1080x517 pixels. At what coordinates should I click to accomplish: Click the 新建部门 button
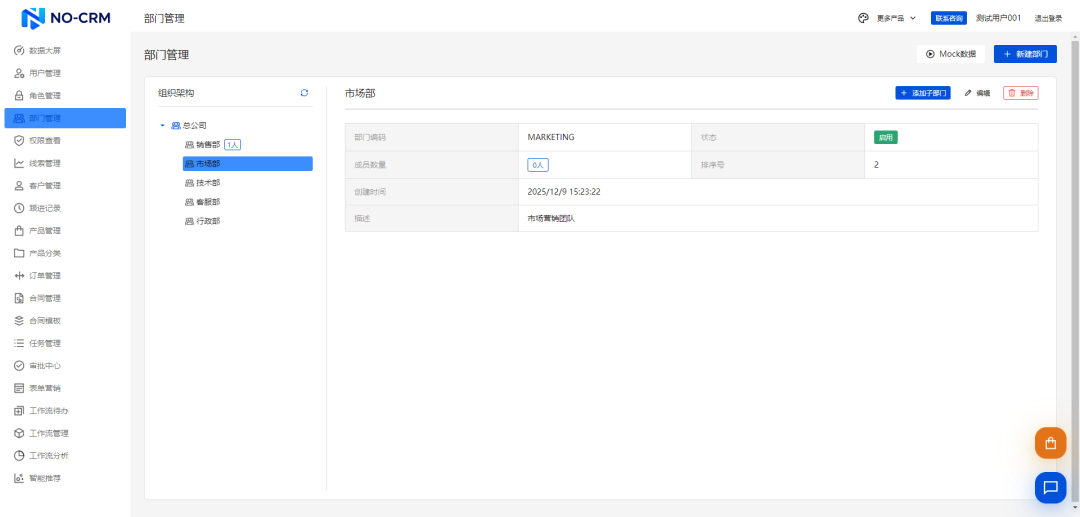point(1025,54)
